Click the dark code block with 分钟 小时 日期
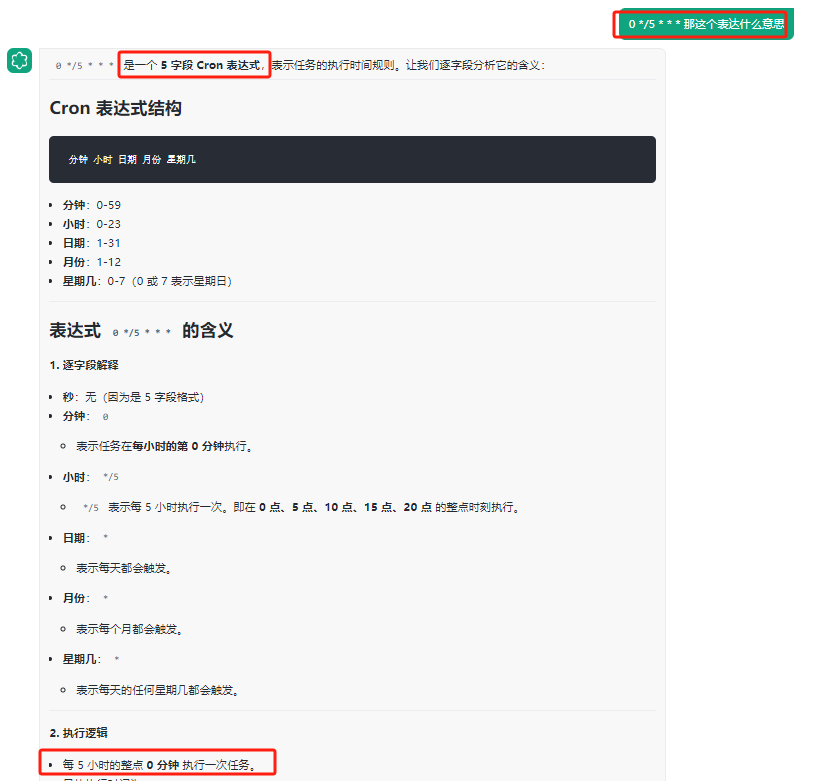 (352, 159)
